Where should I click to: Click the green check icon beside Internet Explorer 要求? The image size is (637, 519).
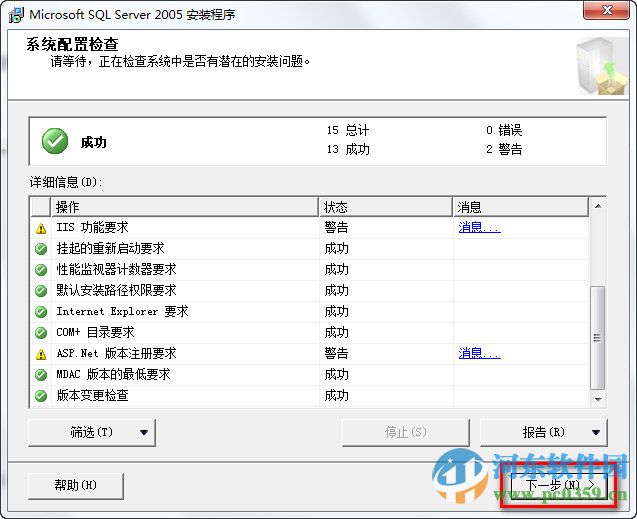(41, 312)
